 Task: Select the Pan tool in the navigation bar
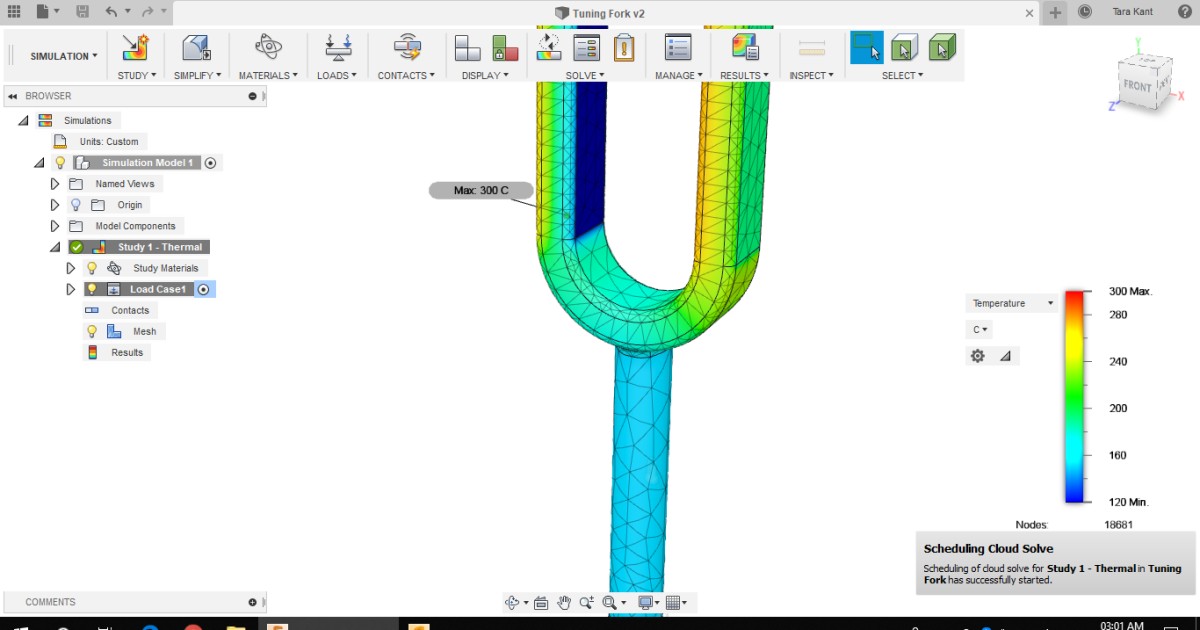(563, 602)
